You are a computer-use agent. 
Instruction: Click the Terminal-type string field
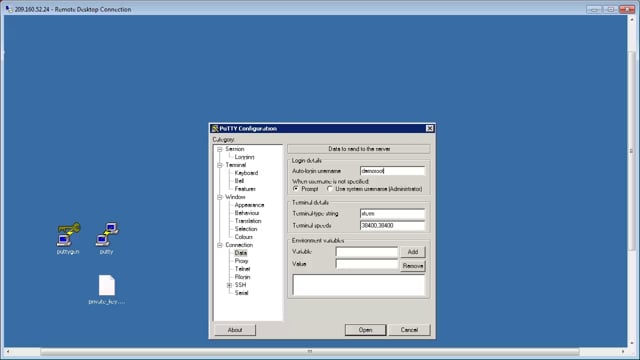[x=392, y=213]
